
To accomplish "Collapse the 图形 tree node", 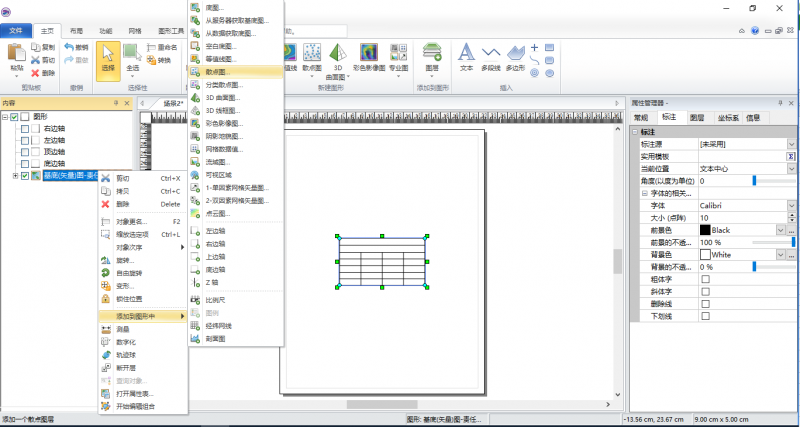I will pyautogui.click(x=5, y=117).
